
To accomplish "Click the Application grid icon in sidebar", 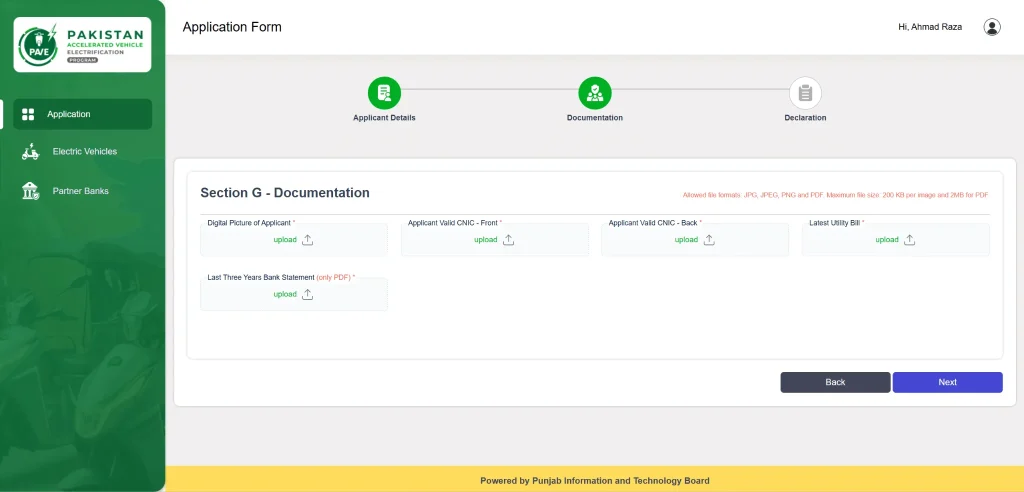I will click(x=28, y=114).
